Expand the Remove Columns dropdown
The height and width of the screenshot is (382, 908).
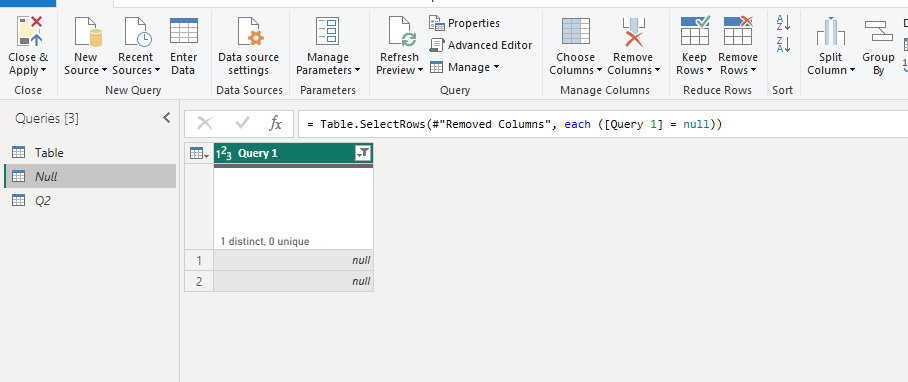pyautogui.click(x=657, y=71)
